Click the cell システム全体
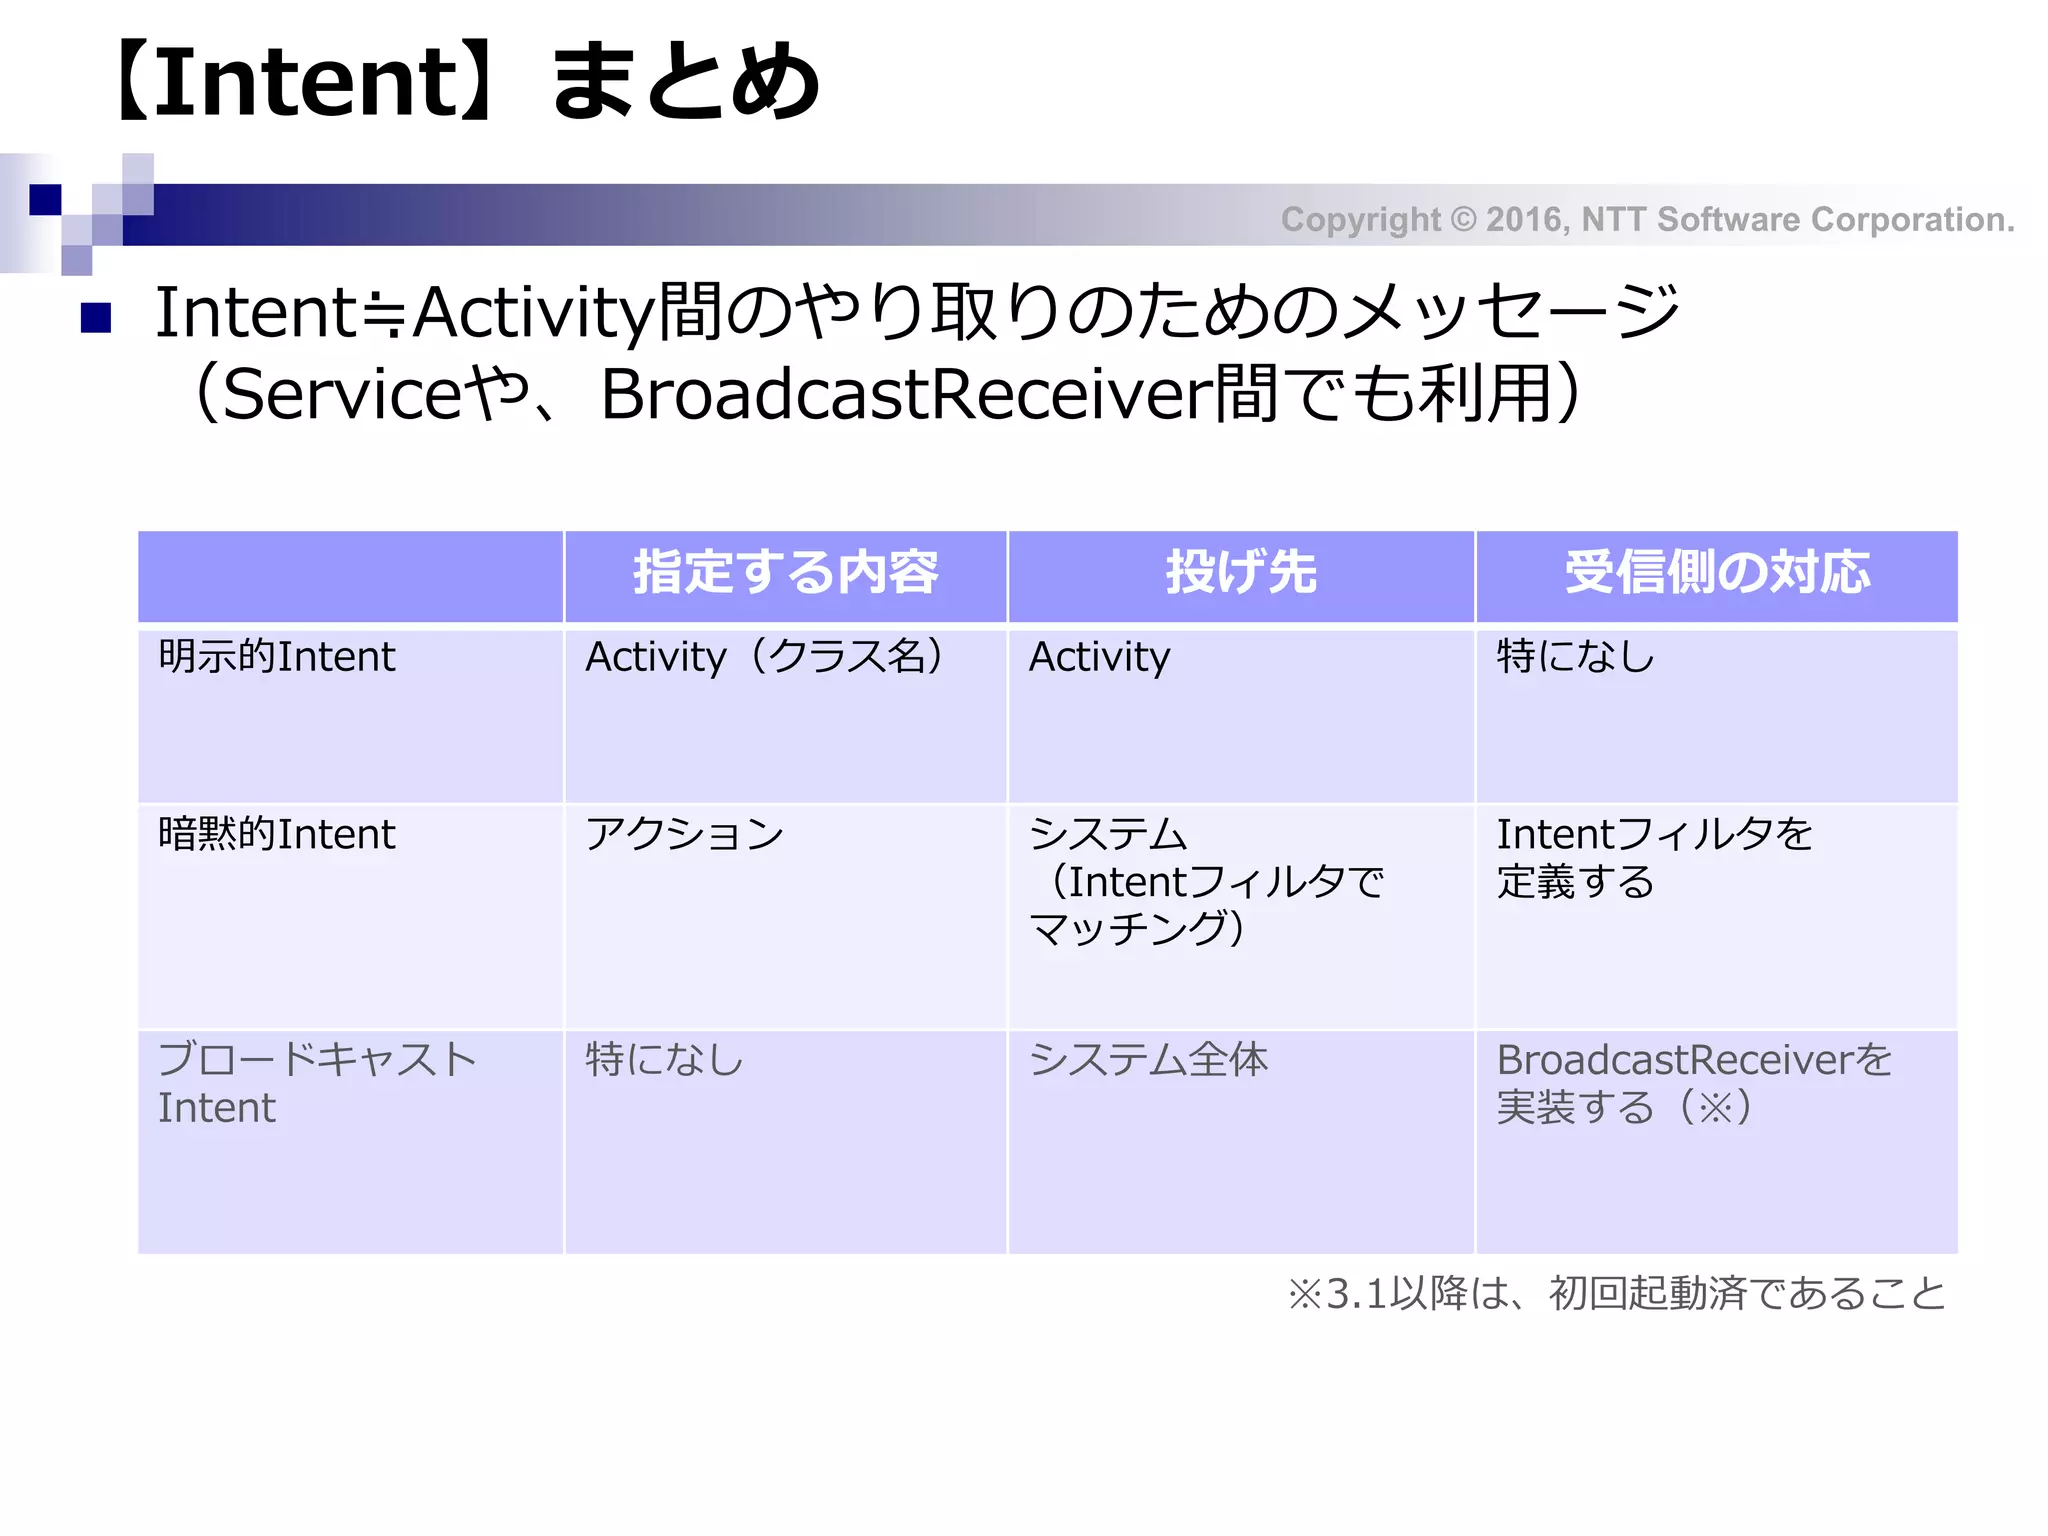Screen dimensions: 2048x1536 pyautogui.click(x=1149, y=1060)
